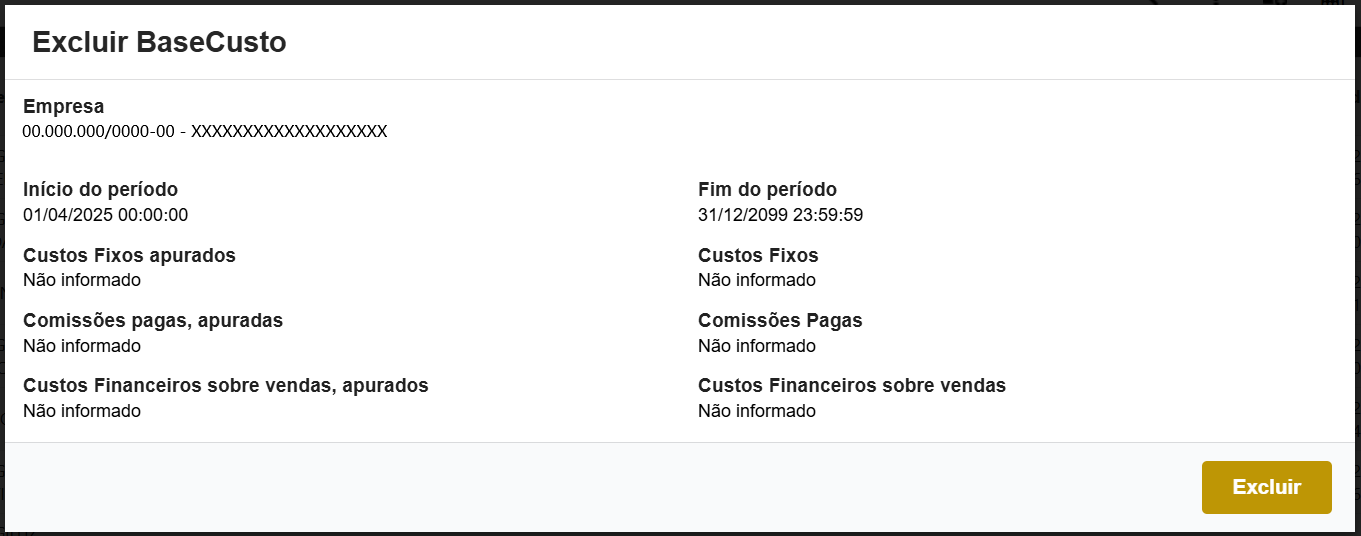Click Não informado under Custos Financeiros, apurados
Screen dimensions: 1361x536
point(82,411)
